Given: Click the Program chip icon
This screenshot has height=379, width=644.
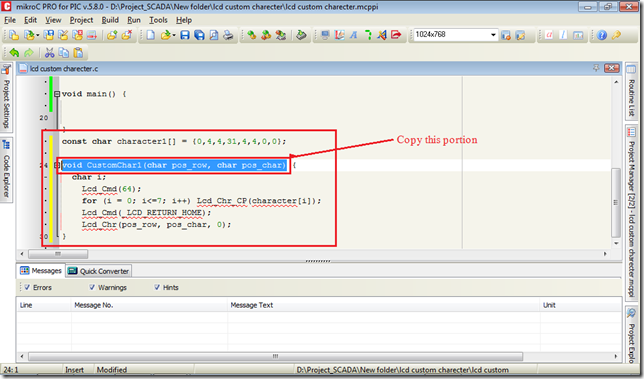Looking at the screenshot, I should point(301,35).
